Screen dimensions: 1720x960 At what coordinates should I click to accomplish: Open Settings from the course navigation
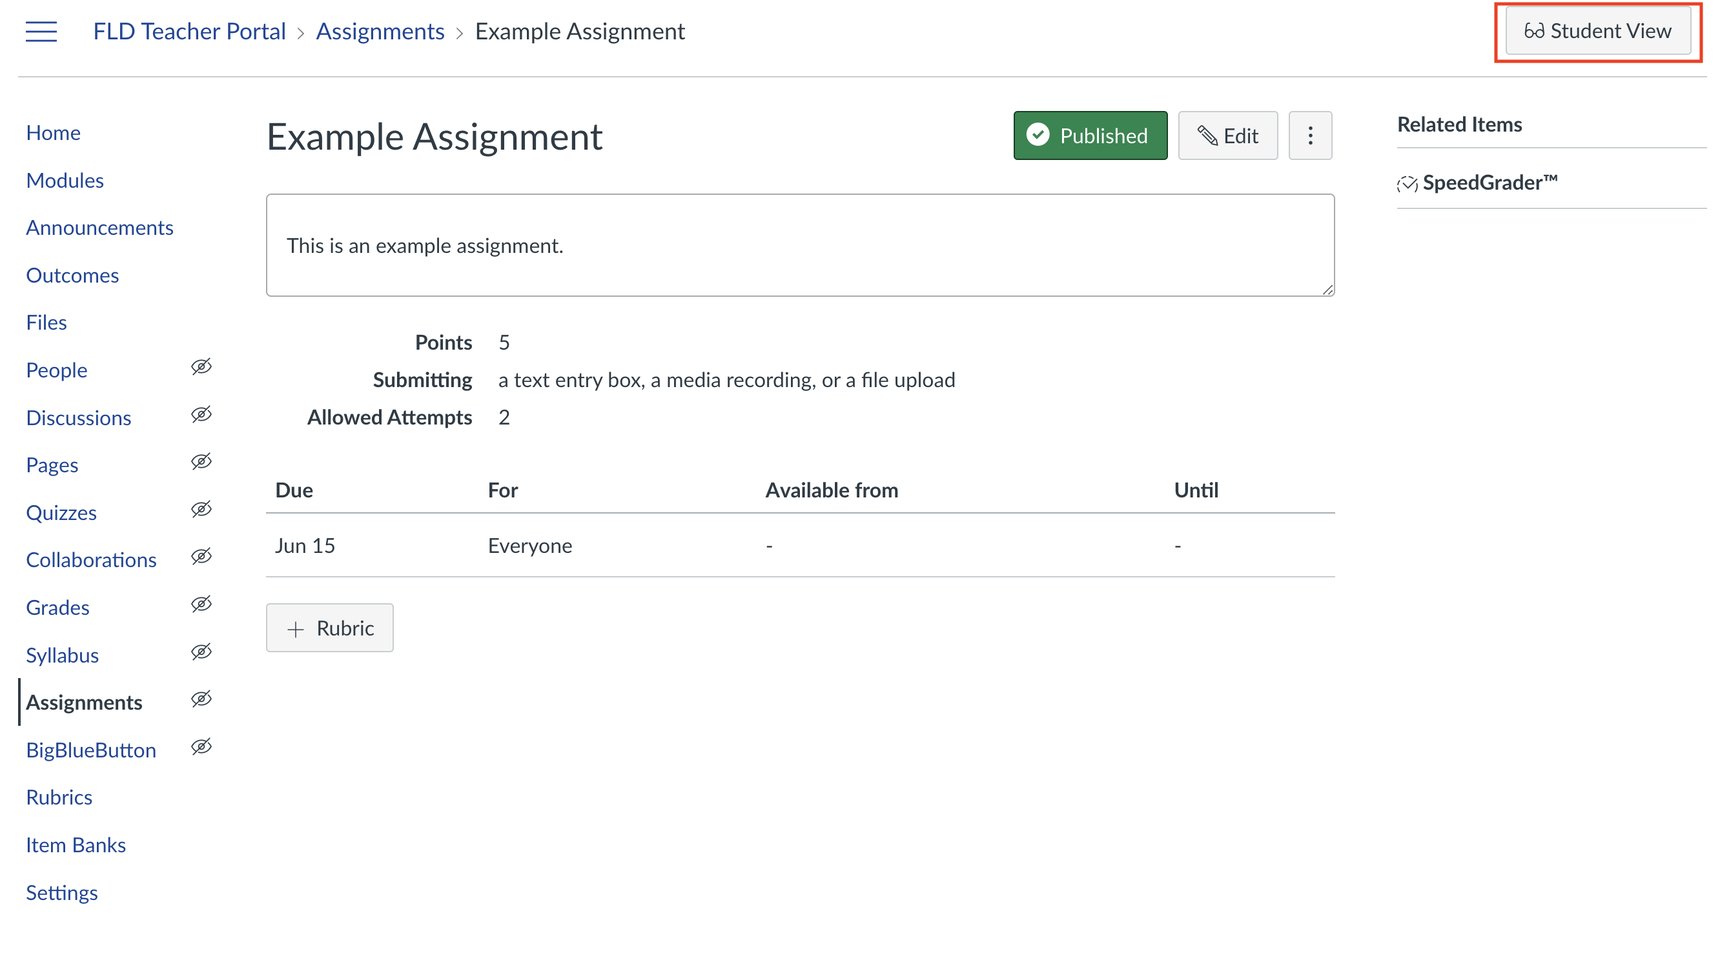point(61,892)
